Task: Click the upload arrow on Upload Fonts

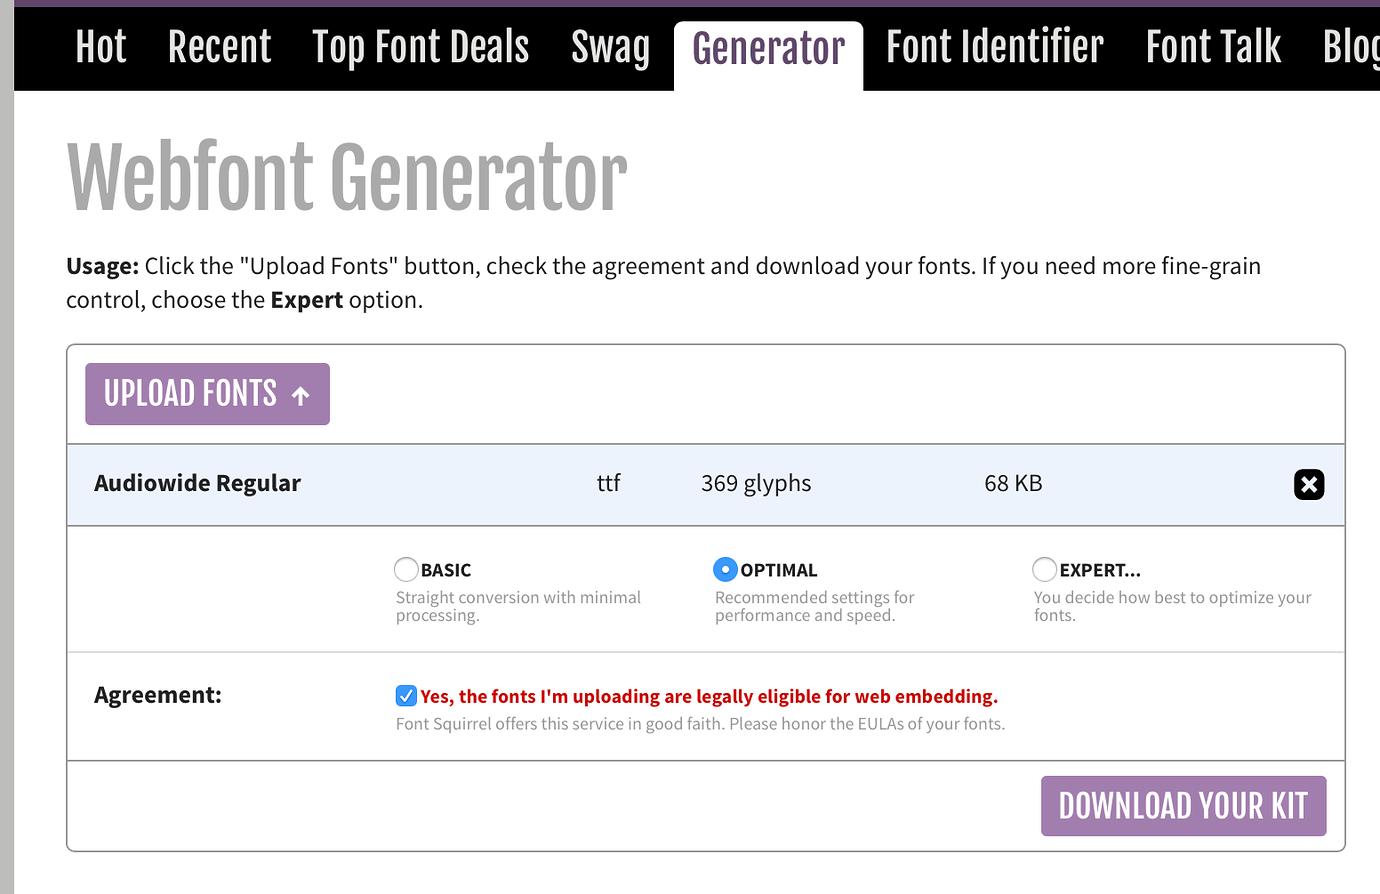Action: click(x=299, y=393)
